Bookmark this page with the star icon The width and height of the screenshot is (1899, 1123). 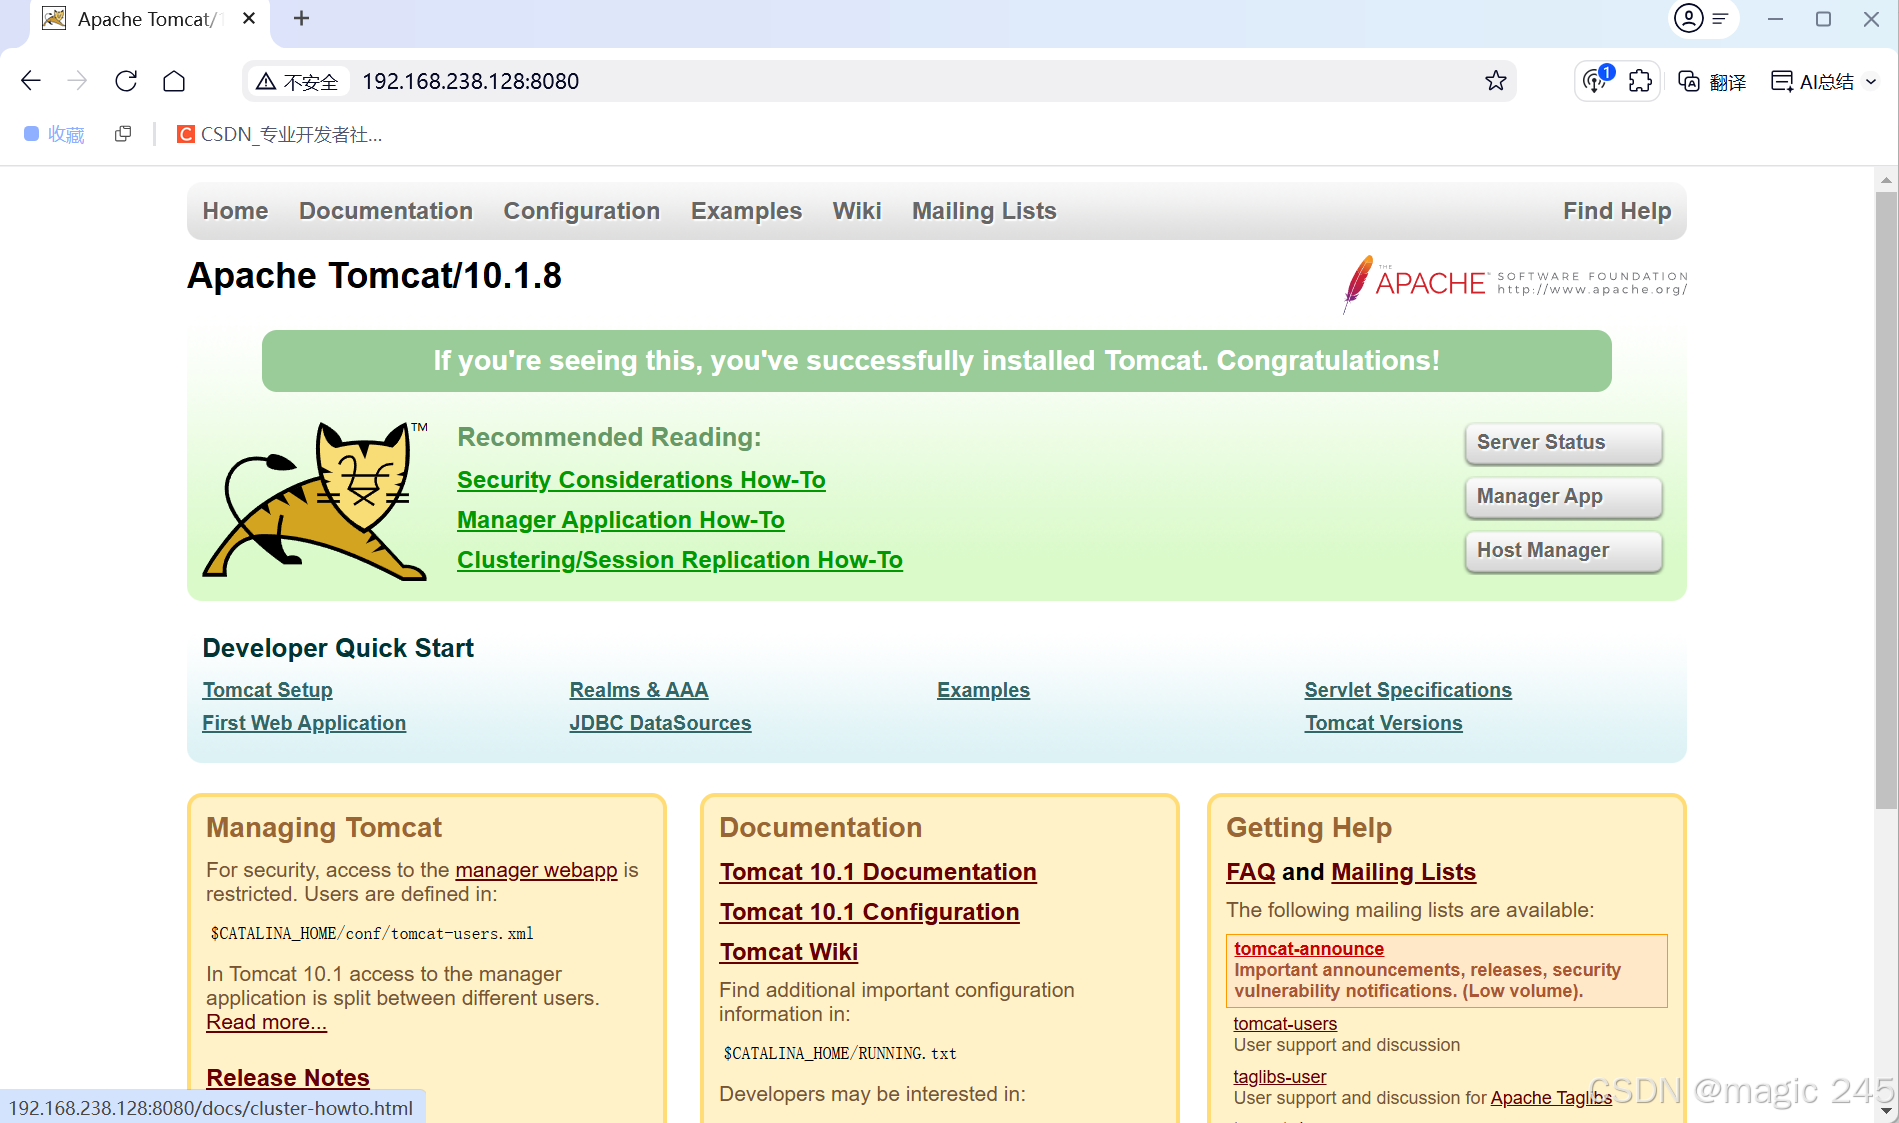tap(1495, 81)
